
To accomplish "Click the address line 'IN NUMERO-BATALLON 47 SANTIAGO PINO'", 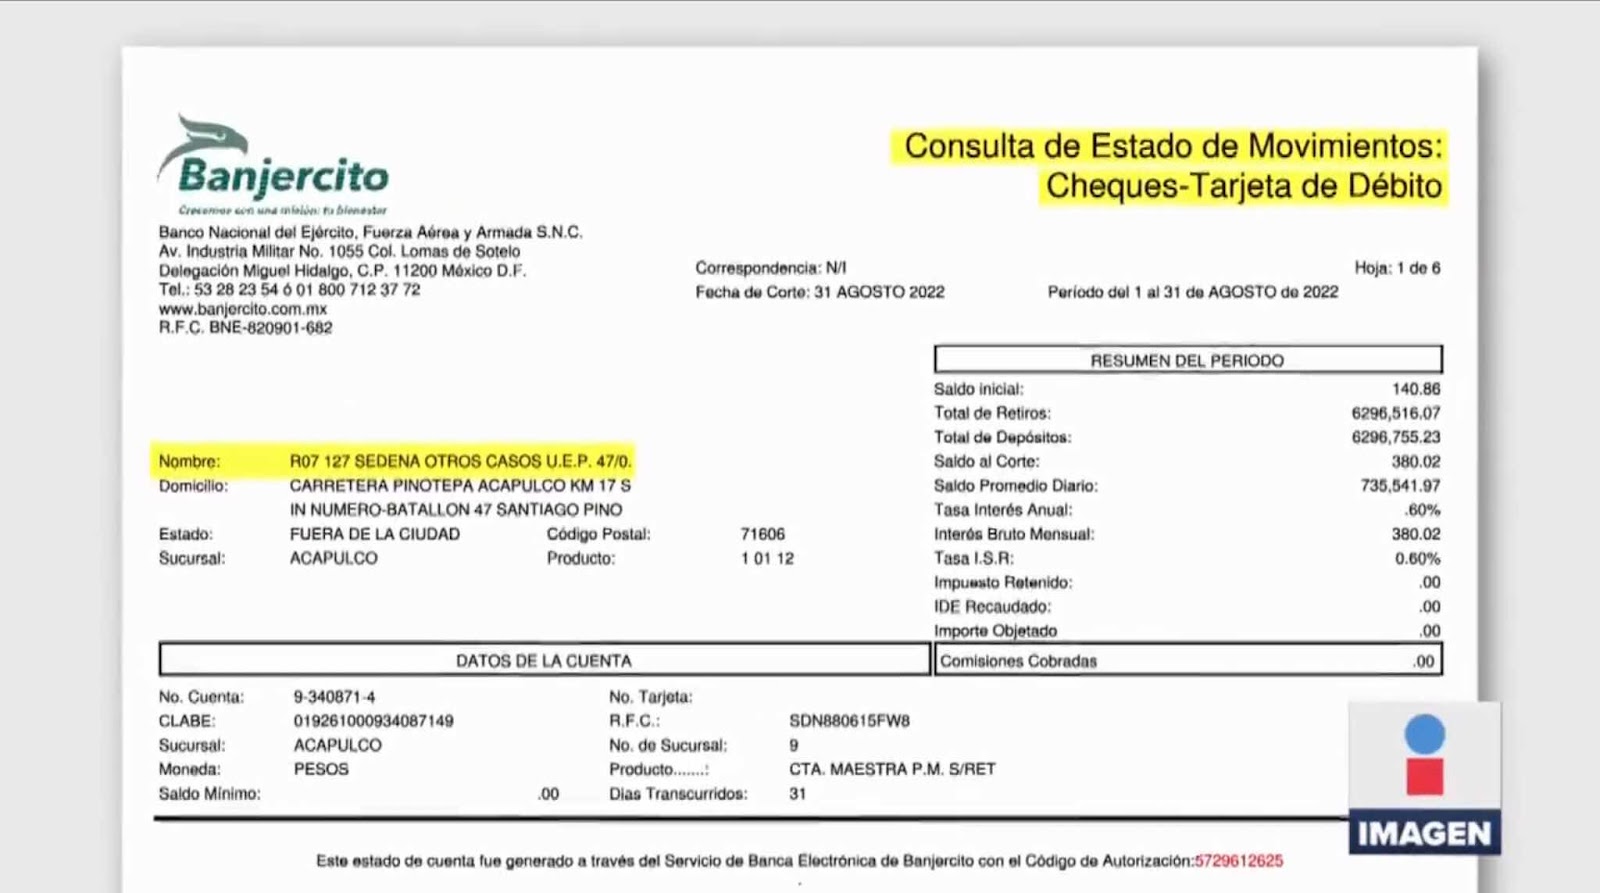I will (456, 509).
